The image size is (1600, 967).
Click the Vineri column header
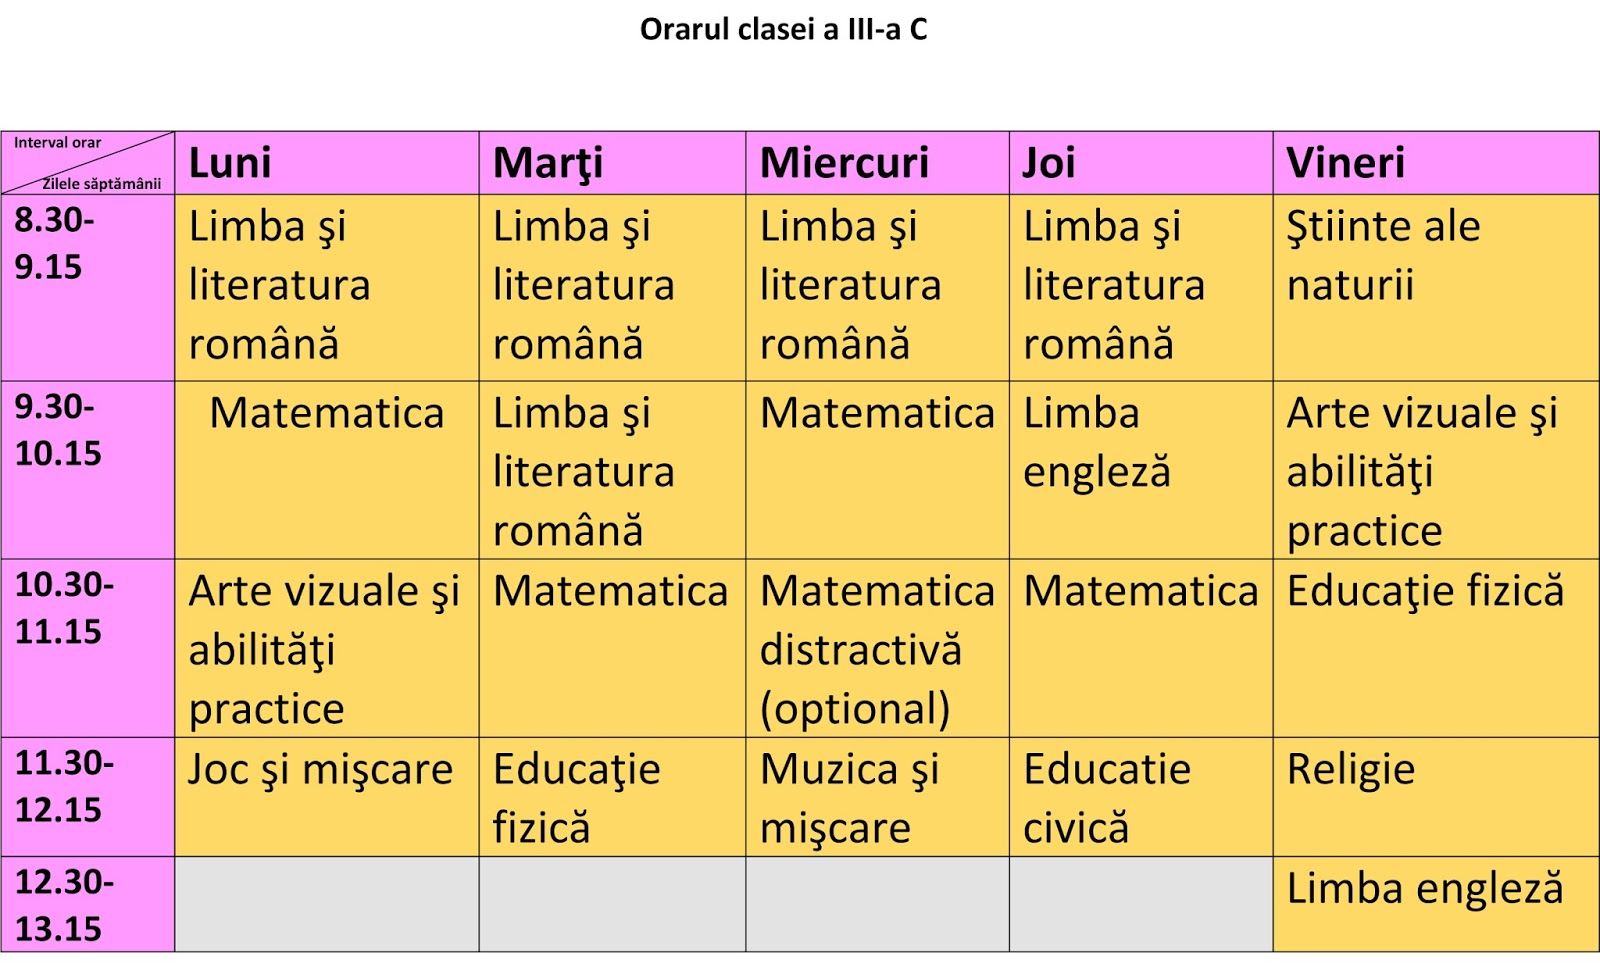pyautogui.click(x=1435, y=163)
